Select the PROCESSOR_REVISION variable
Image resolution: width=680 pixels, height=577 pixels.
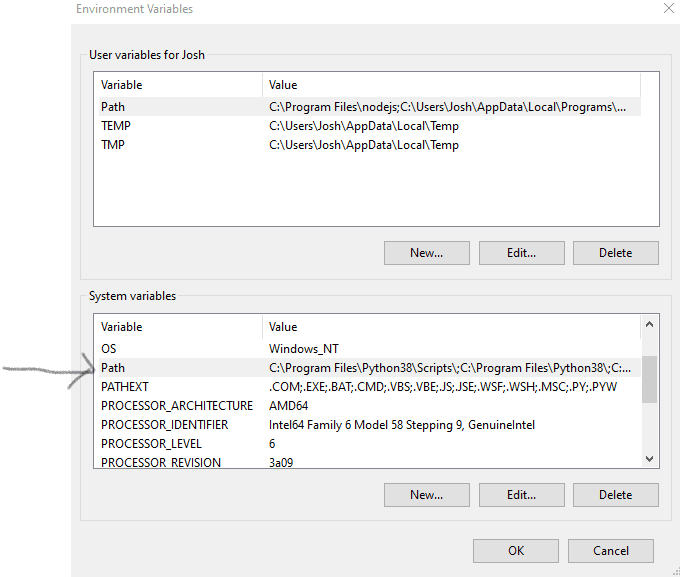(x=368, y=462)
